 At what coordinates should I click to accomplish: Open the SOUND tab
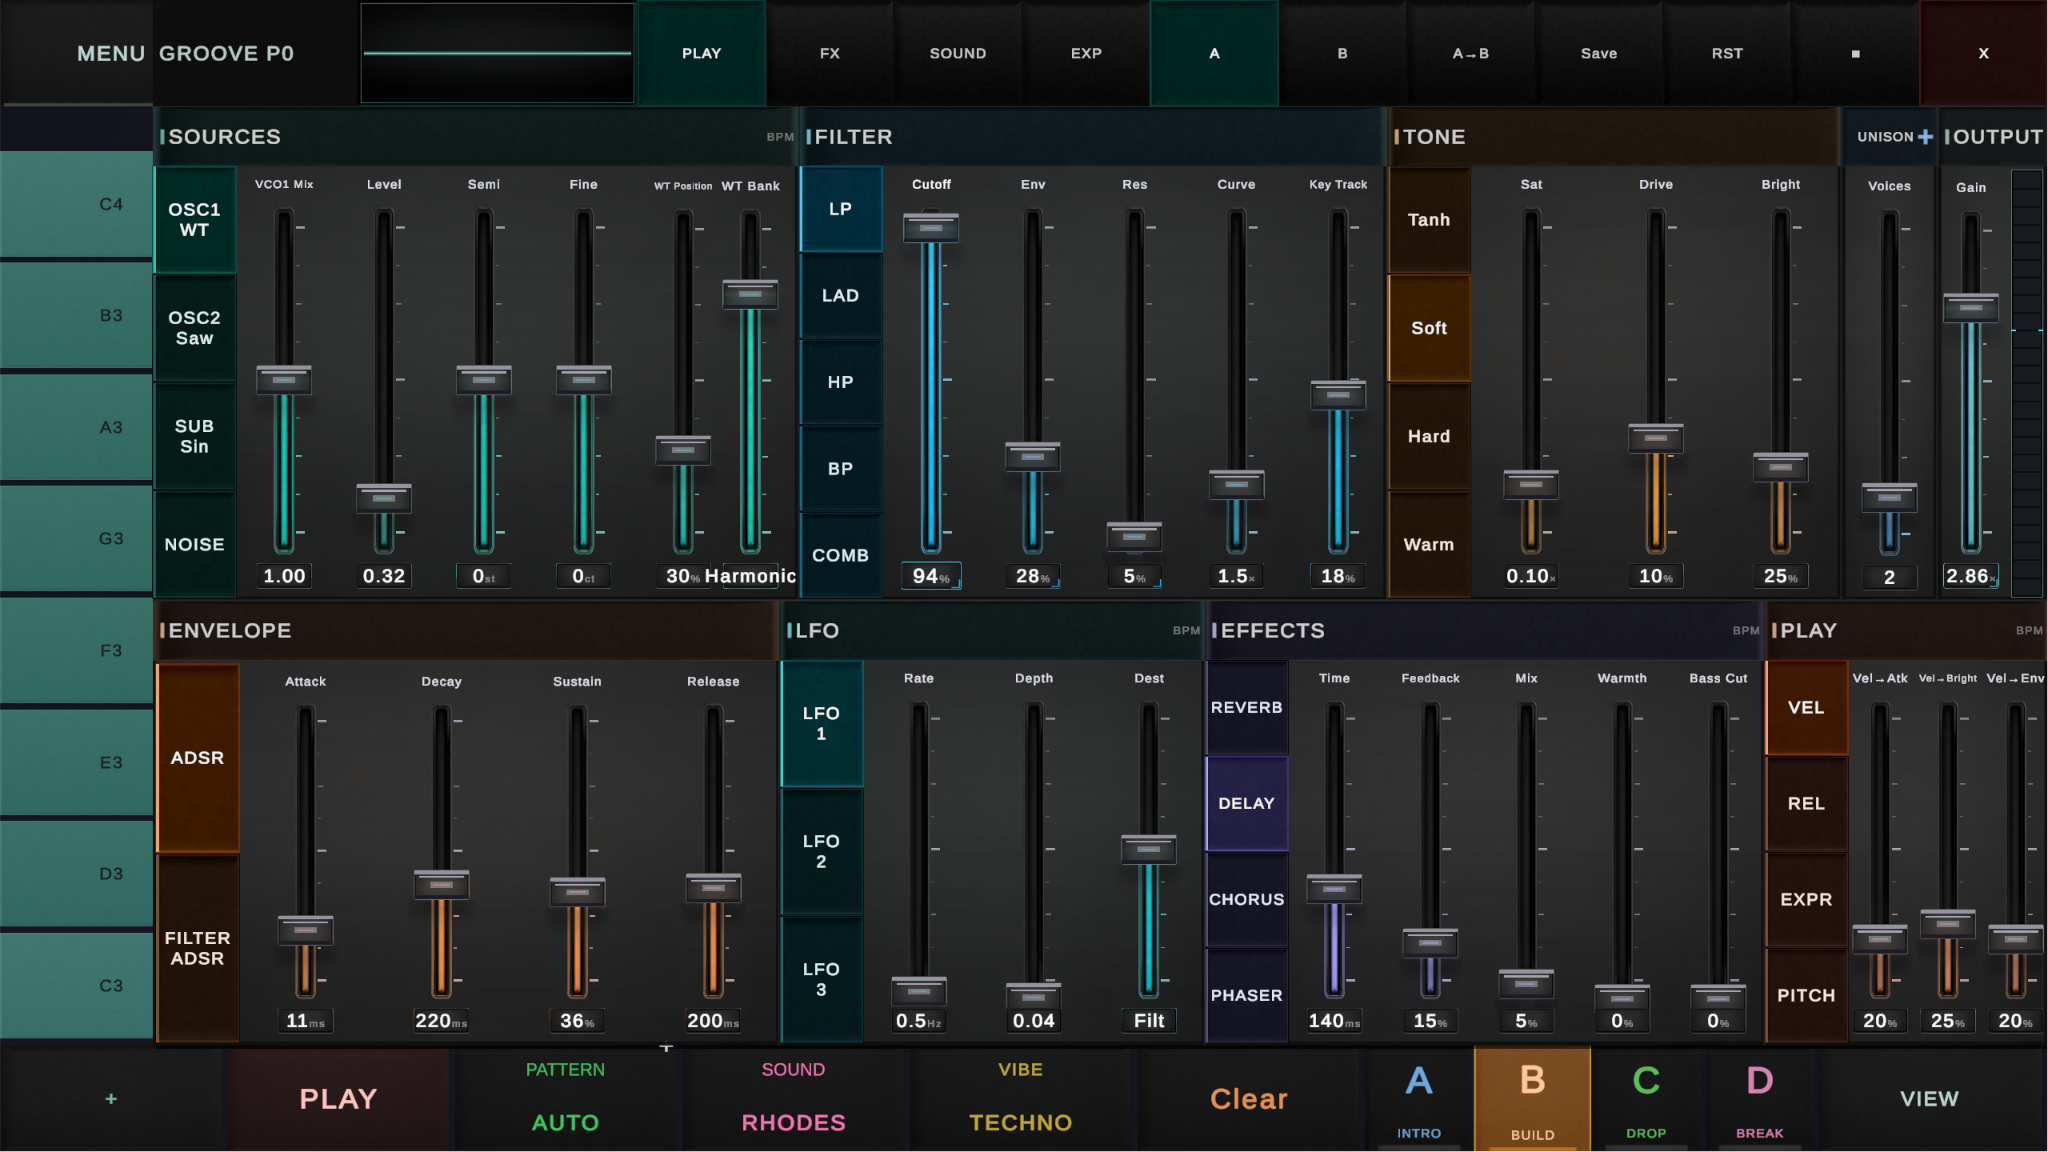(x=958, y=53)
